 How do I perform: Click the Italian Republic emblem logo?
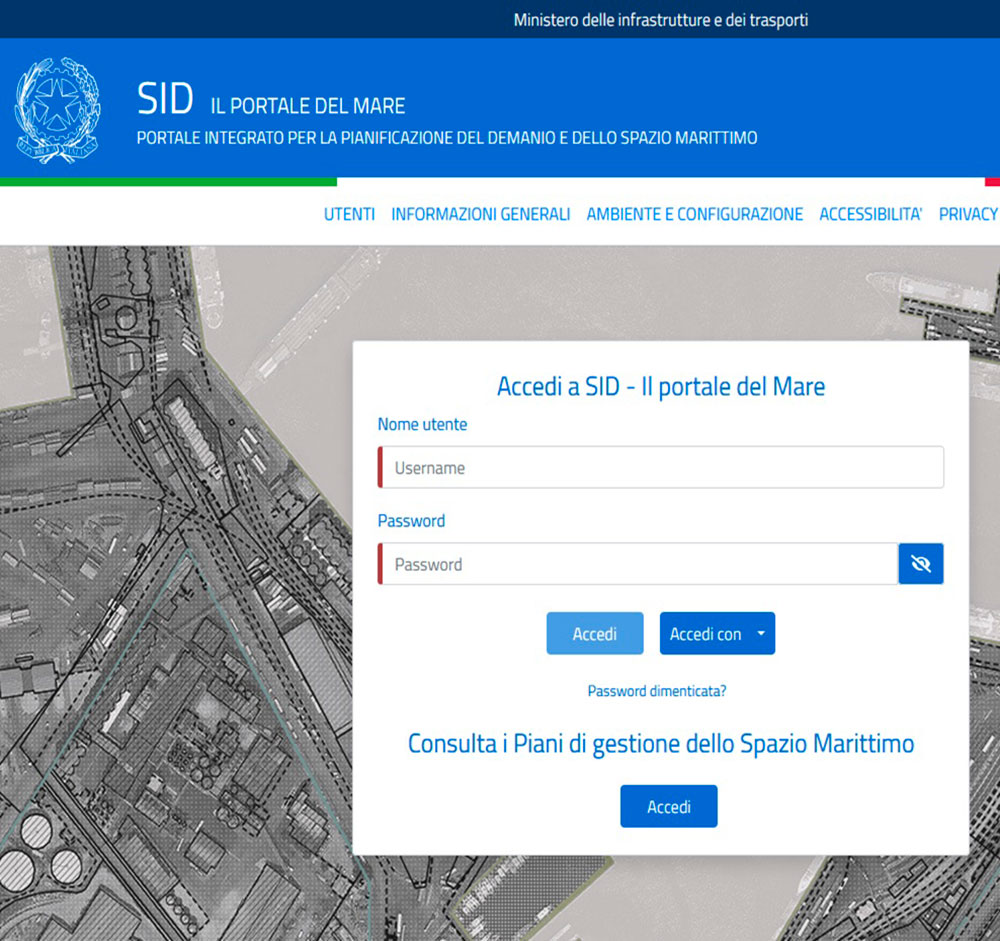coord(57,110)
